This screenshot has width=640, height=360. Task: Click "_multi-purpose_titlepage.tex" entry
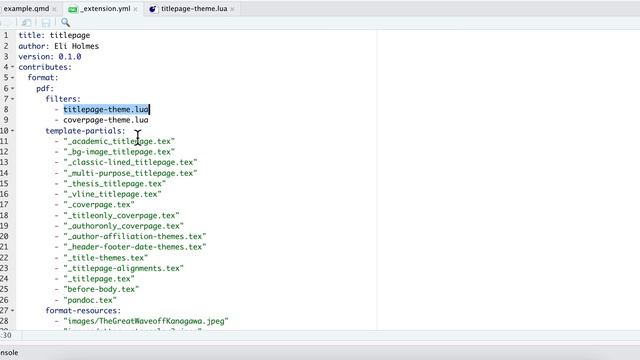coord(130,173)
